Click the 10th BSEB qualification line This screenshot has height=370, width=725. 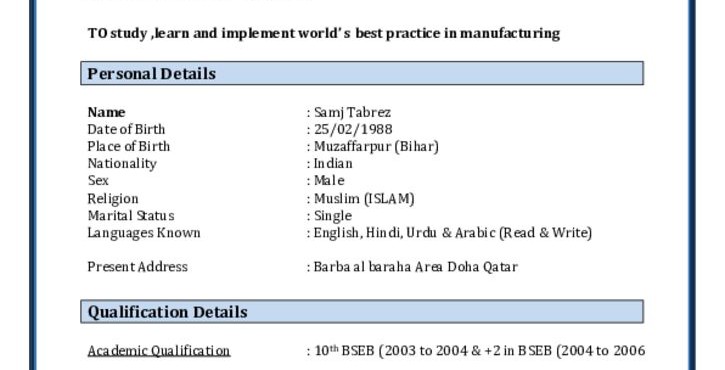coord(479,351)
